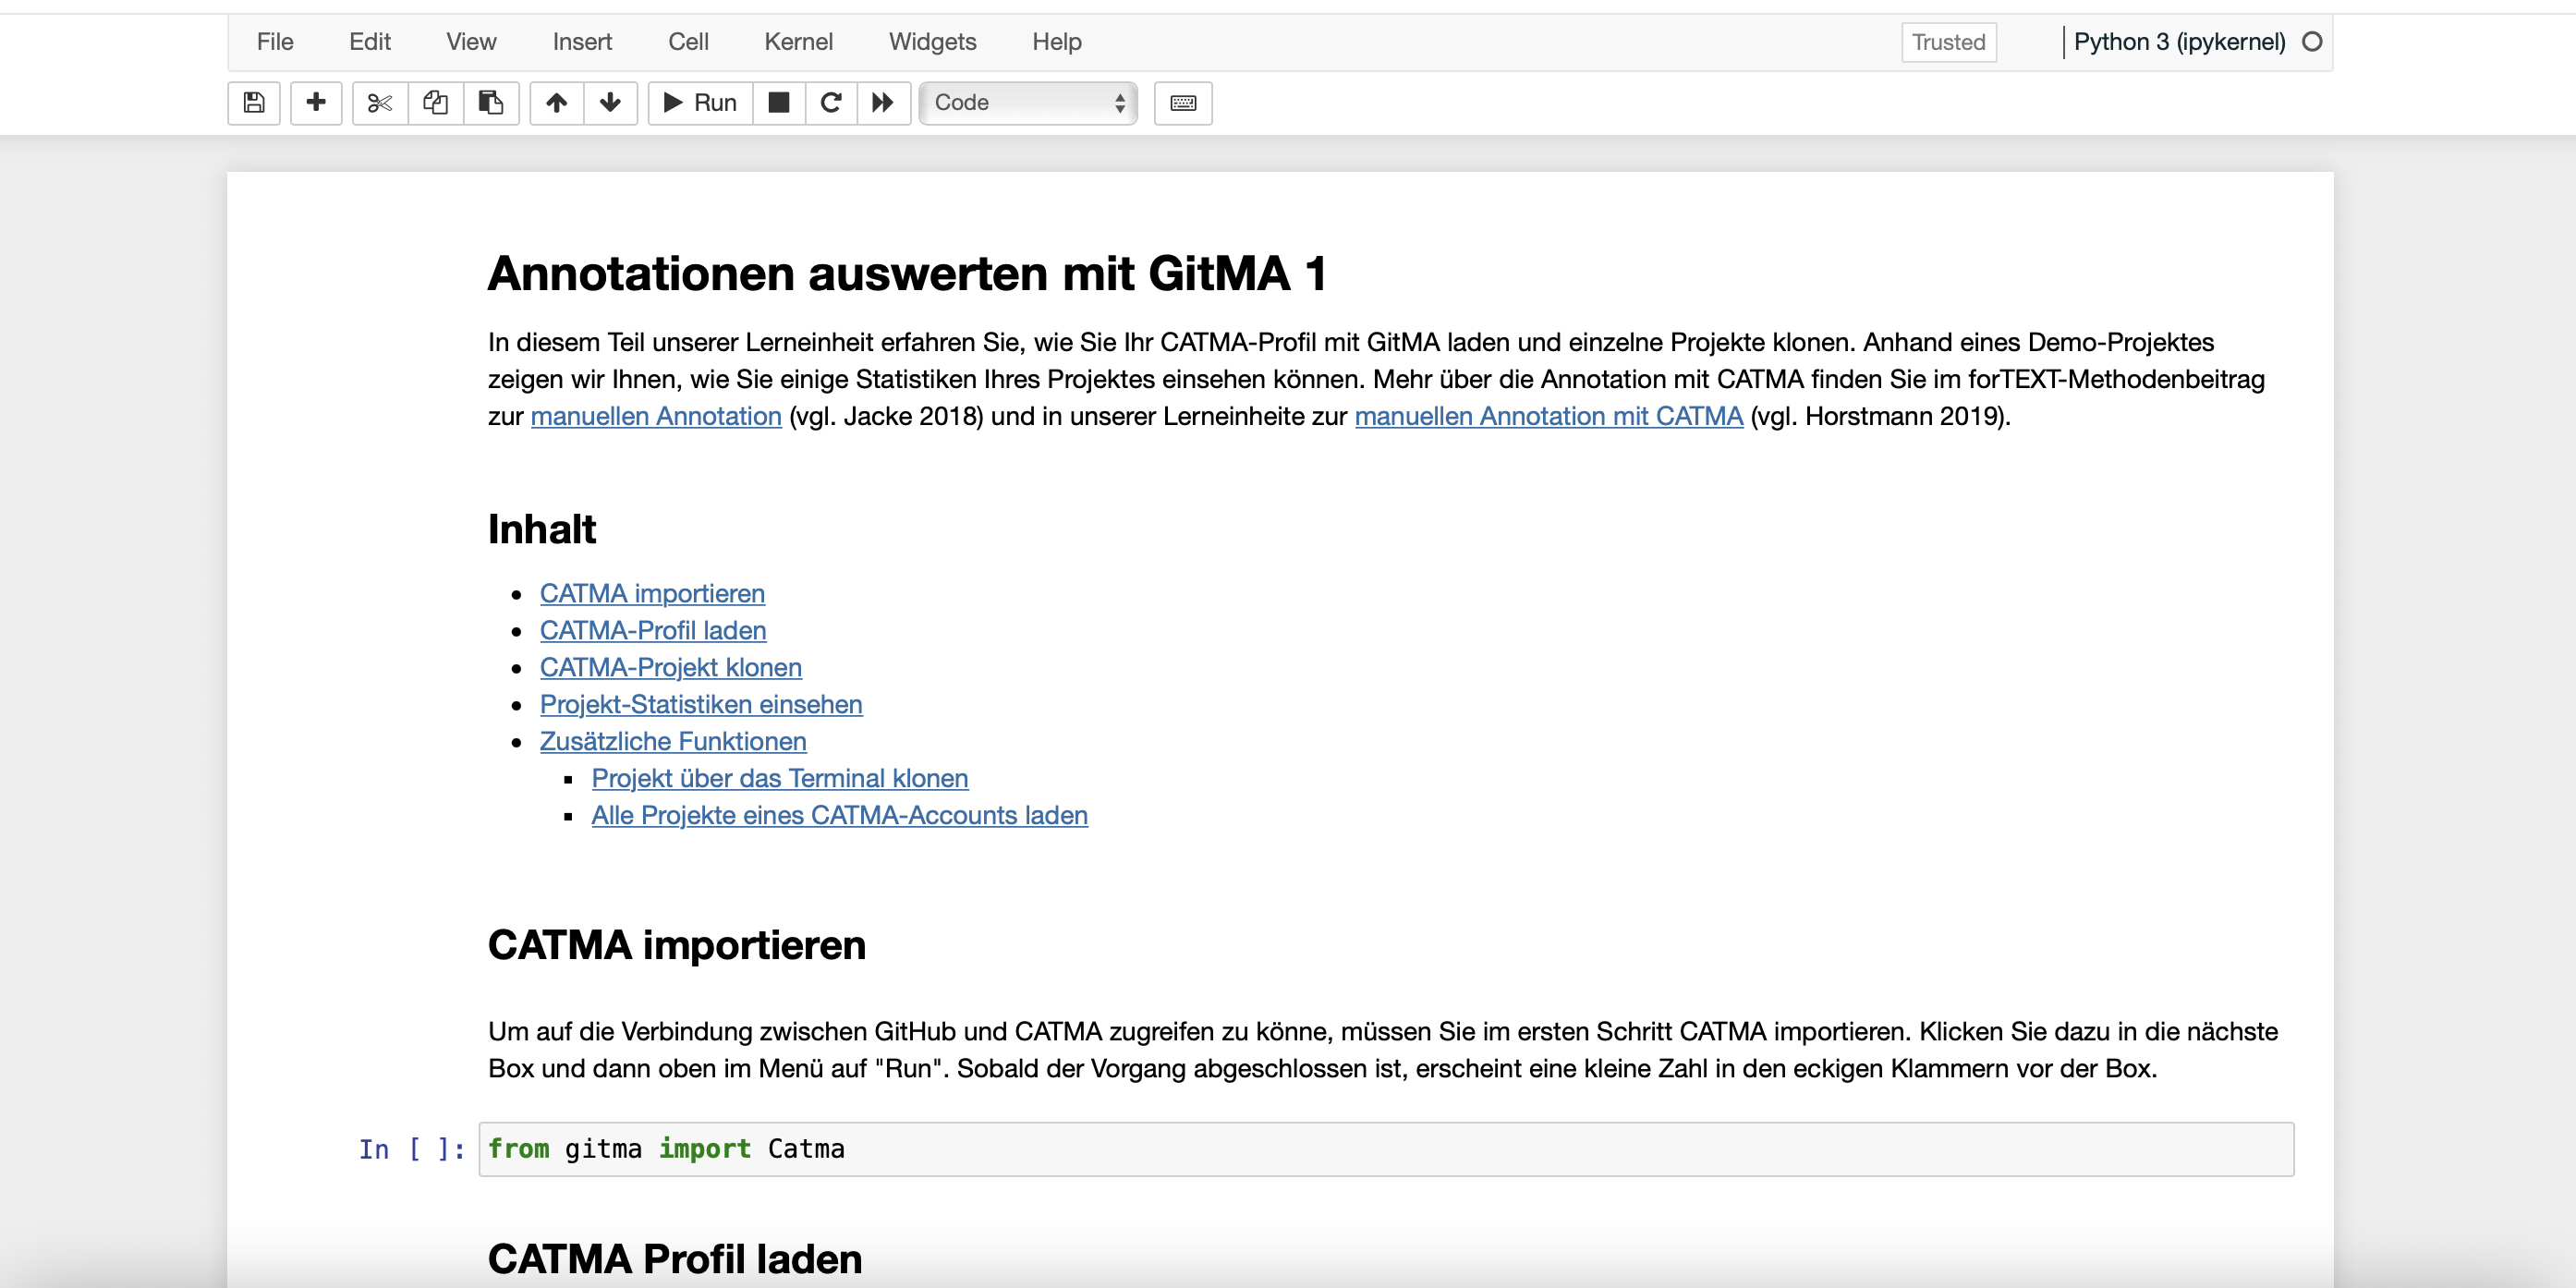Follow the 'manuellen Annotation' link

pyautogui.click(x=656, y=416)
